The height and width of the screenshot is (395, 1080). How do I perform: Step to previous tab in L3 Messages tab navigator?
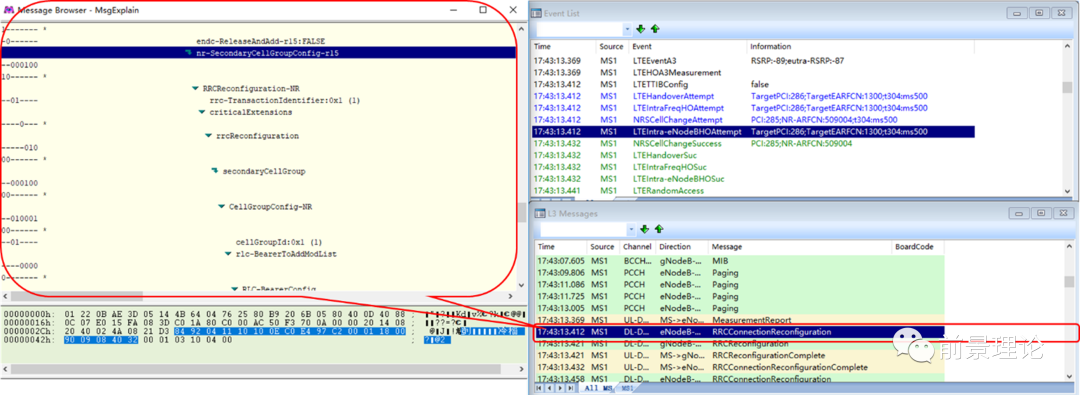(x=550, y=388)
